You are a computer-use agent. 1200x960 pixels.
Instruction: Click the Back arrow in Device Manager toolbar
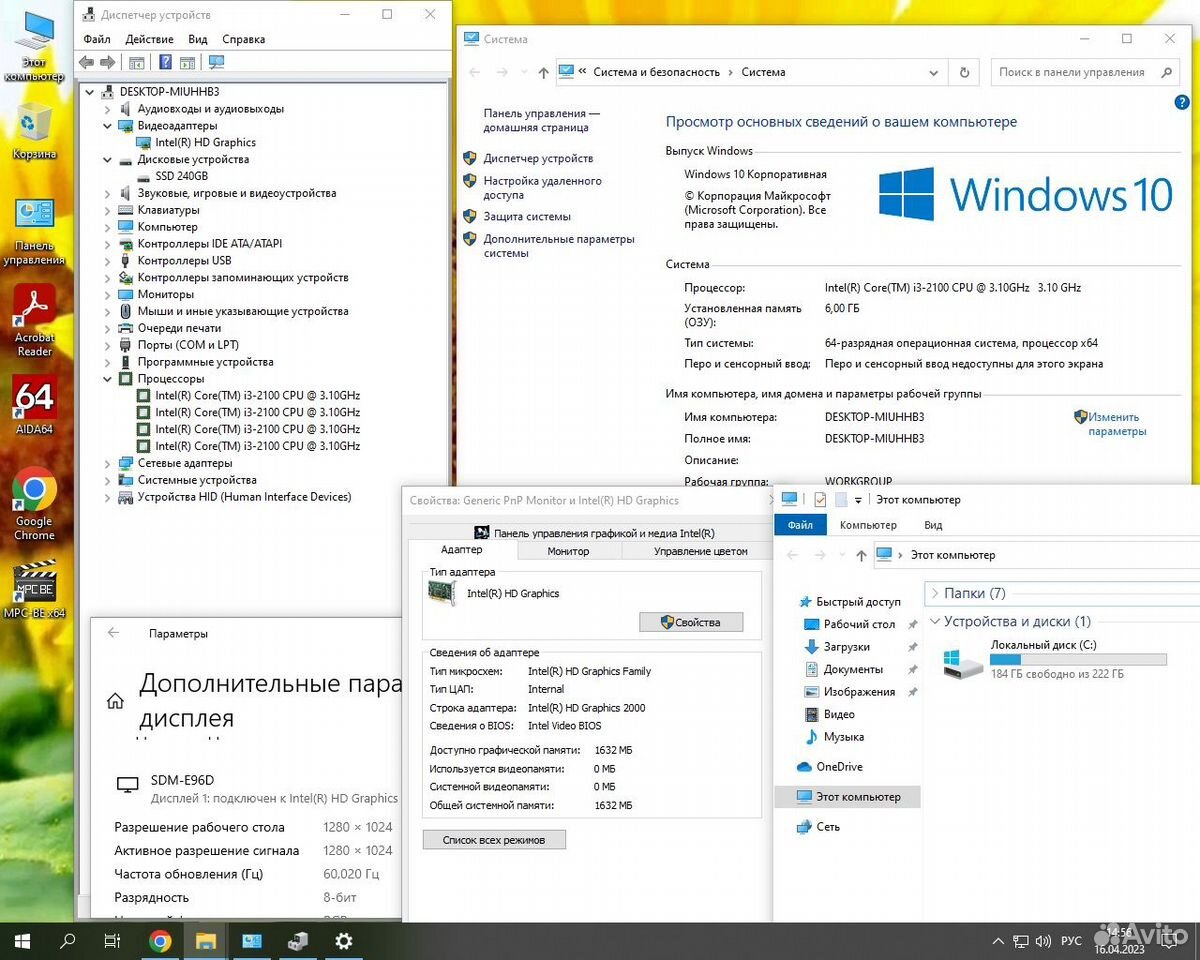[x=86, y=62]
